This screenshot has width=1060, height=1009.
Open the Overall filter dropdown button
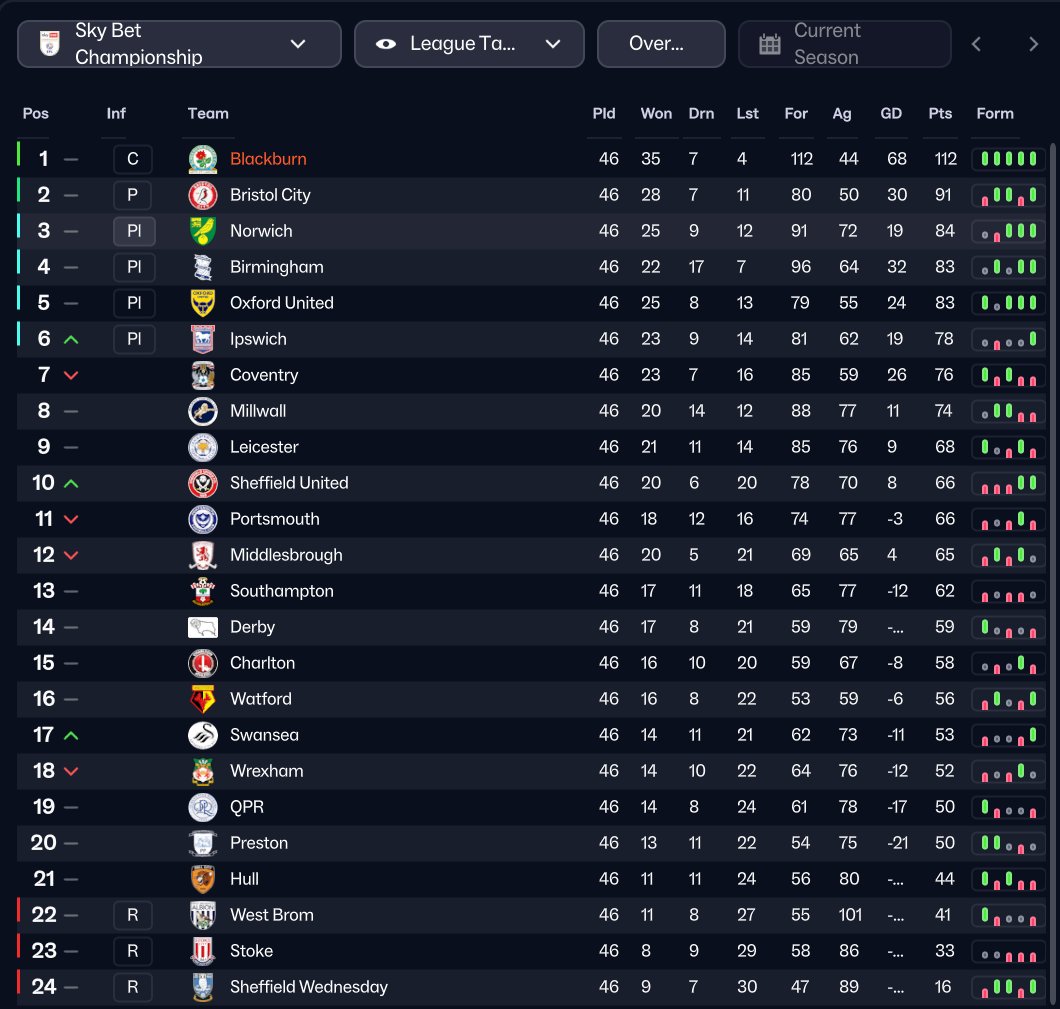coord(661,44)
